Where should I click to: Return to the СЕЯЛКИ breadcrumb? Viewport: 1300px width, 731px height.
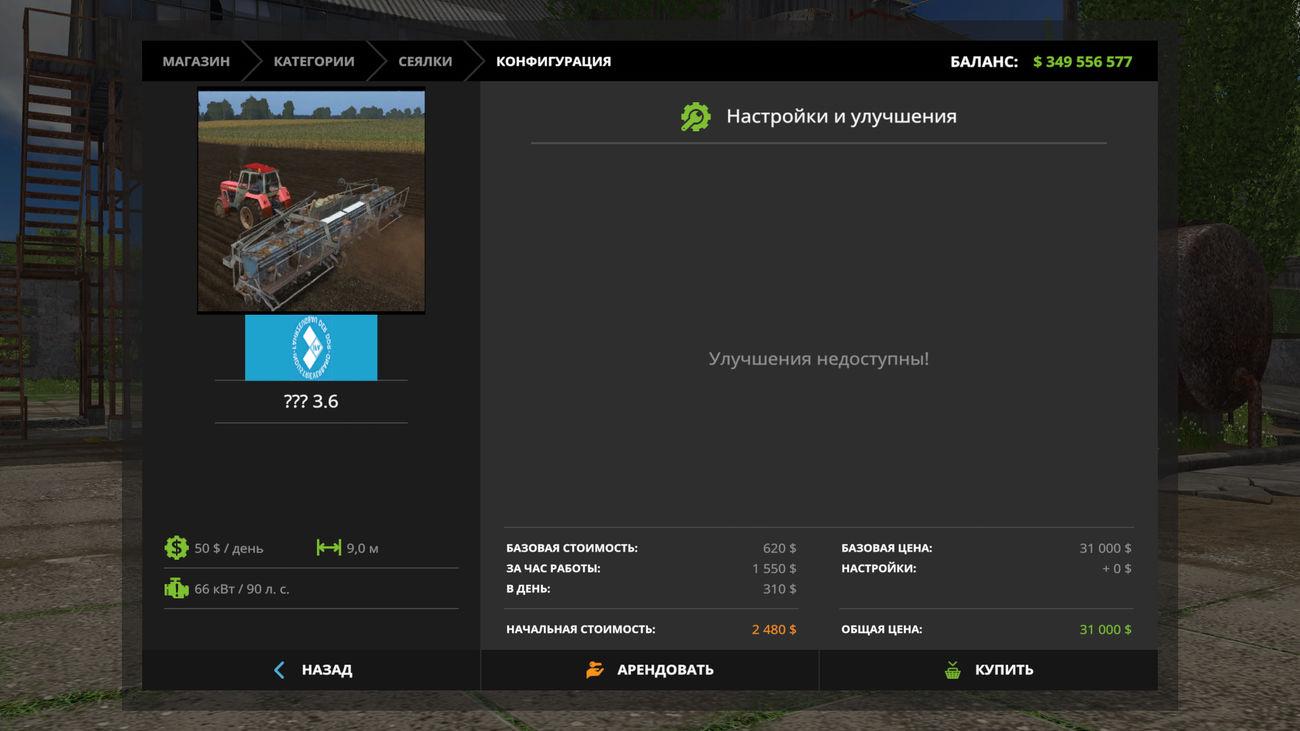(x=425, y=62)
